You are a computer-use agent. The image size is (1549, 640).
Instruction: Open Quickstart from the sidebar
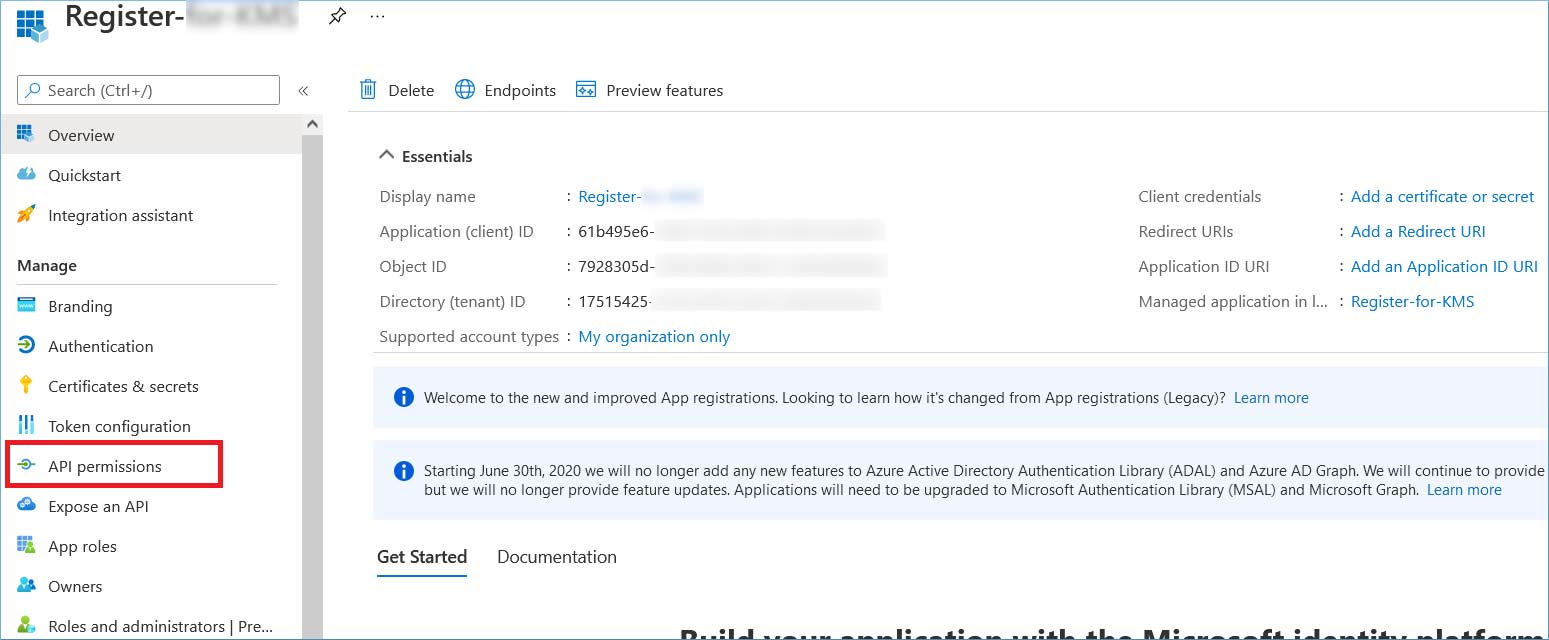tap(84, 175)
